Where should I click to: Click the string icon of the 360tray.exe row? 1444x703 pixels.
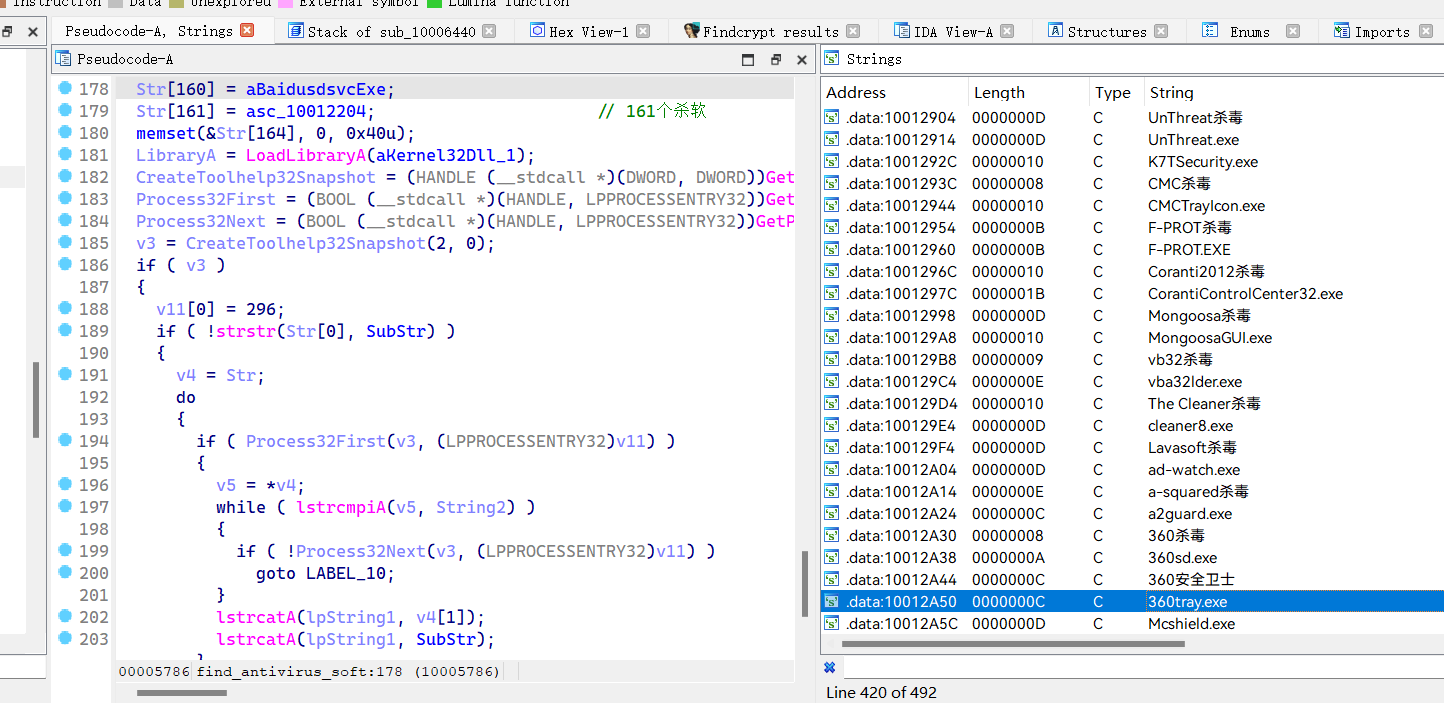tap(831, 602)
